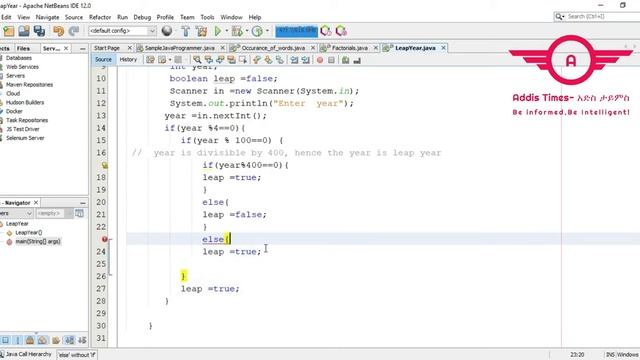Run the project with green play icon

tap(218, 31)
